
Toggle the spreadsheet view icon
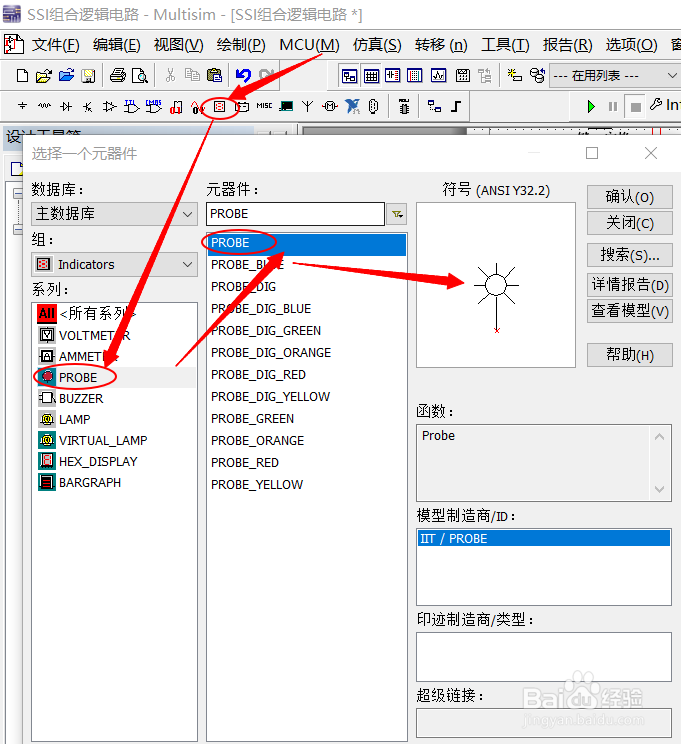[x=371, y=76]
